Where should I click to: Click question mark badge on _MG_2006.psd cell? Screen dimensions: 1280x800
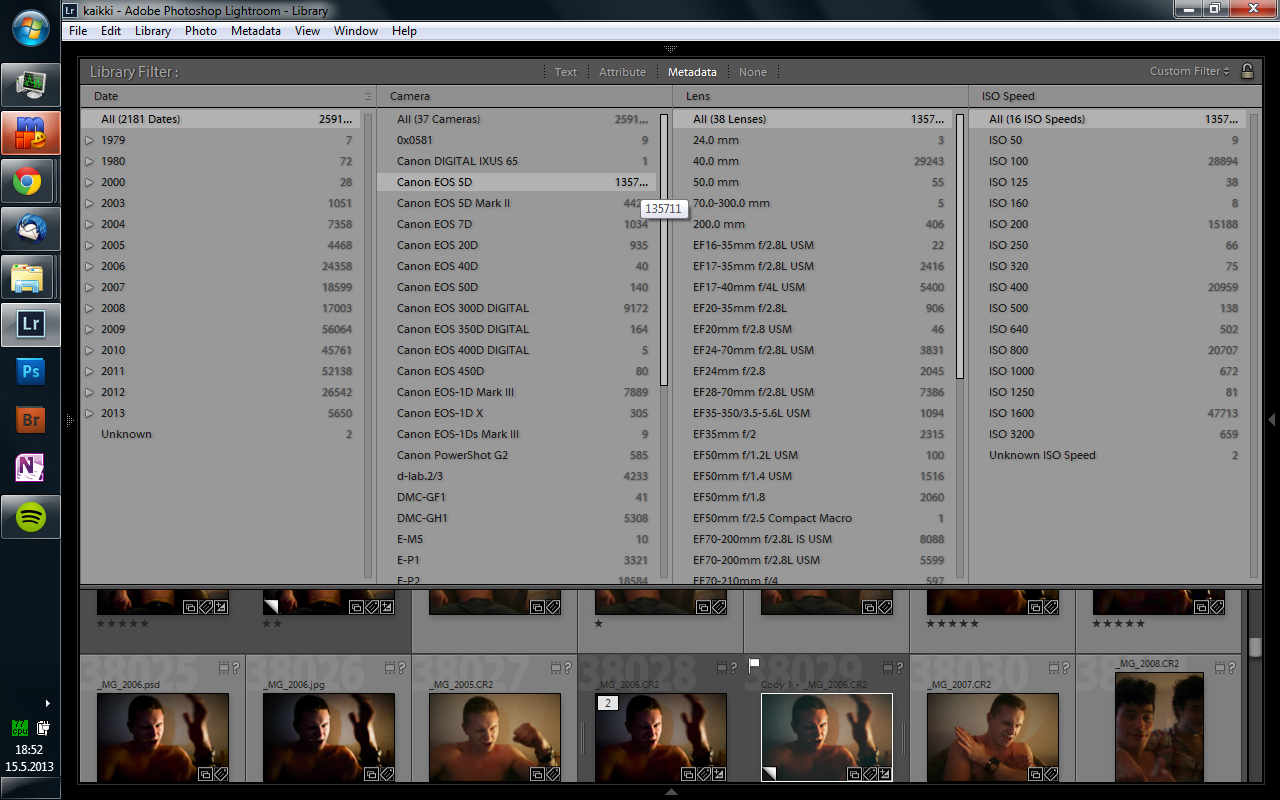point(236,668)
